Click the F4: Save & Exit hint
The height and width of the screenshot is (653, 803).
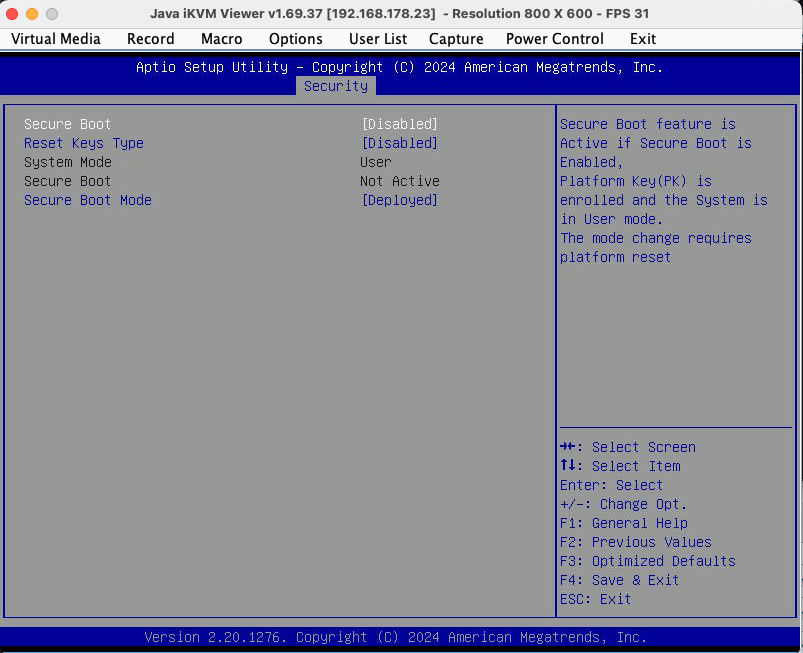click(x=620, y=580)
